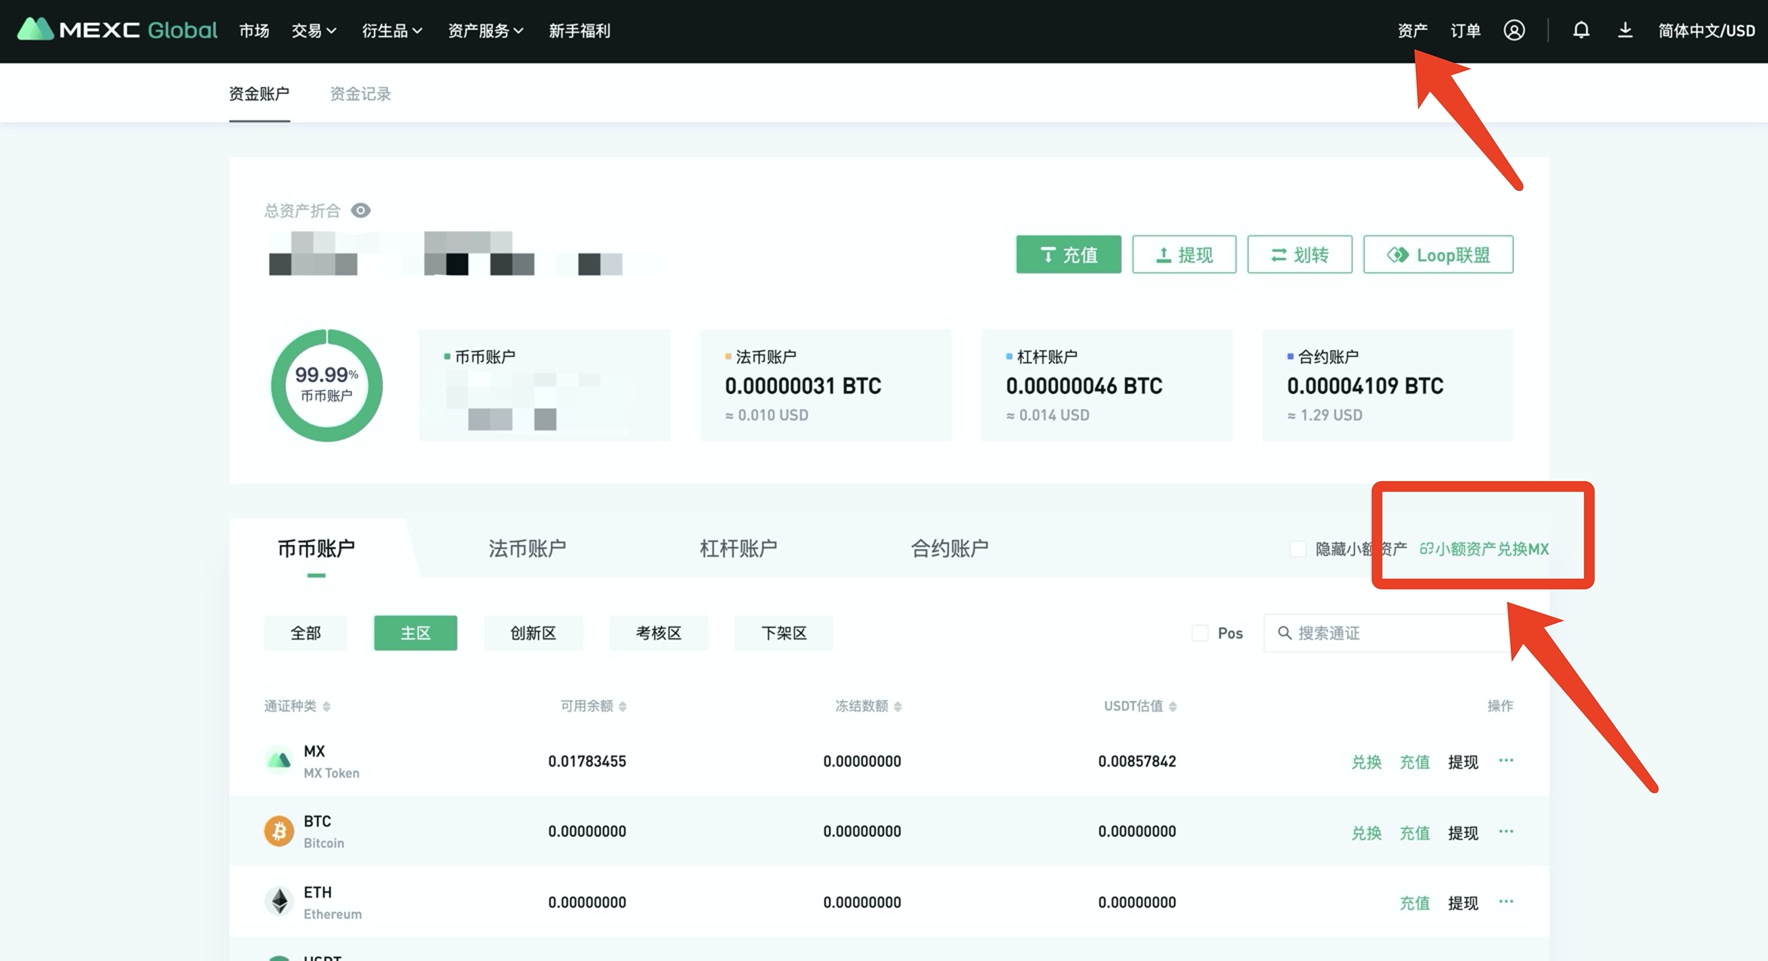Screen dimensions: 1768x961
Task: Filter tokens by 考核区
Action: pos(658,633)
